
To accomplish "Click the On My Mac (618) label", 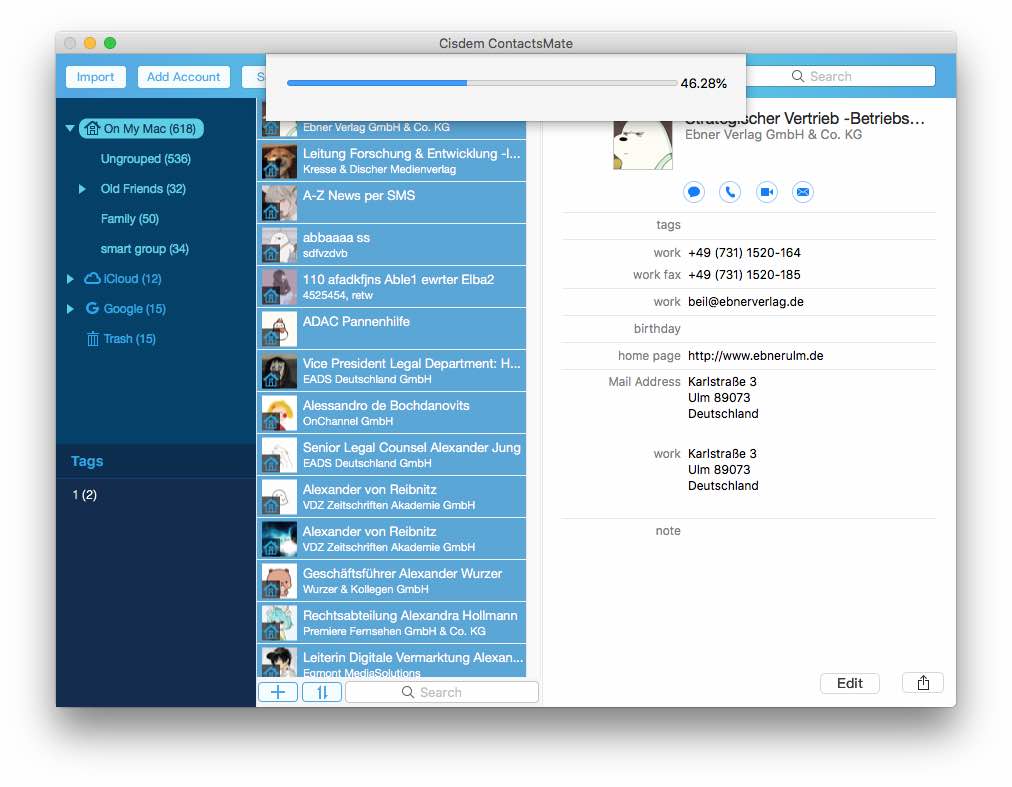I will (150, 128).
